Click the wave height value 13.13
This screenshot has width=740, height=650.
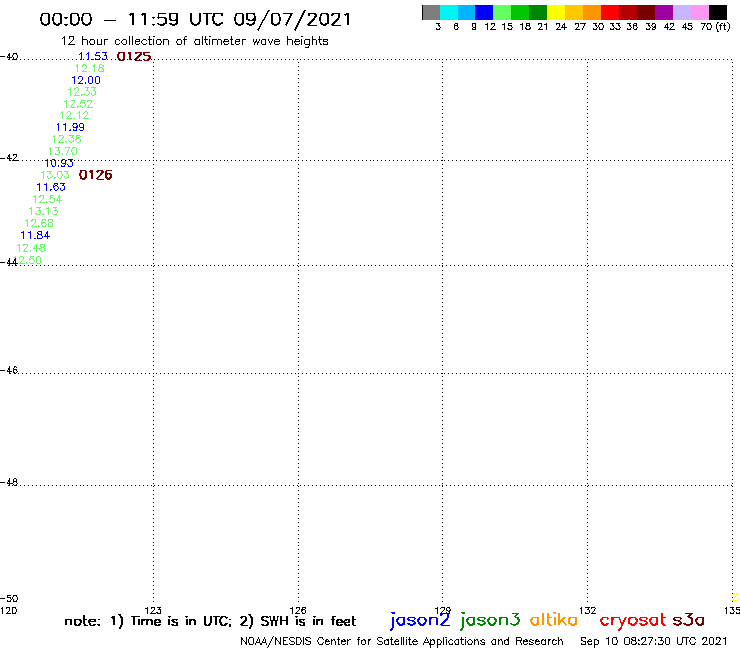click(43, 211)
